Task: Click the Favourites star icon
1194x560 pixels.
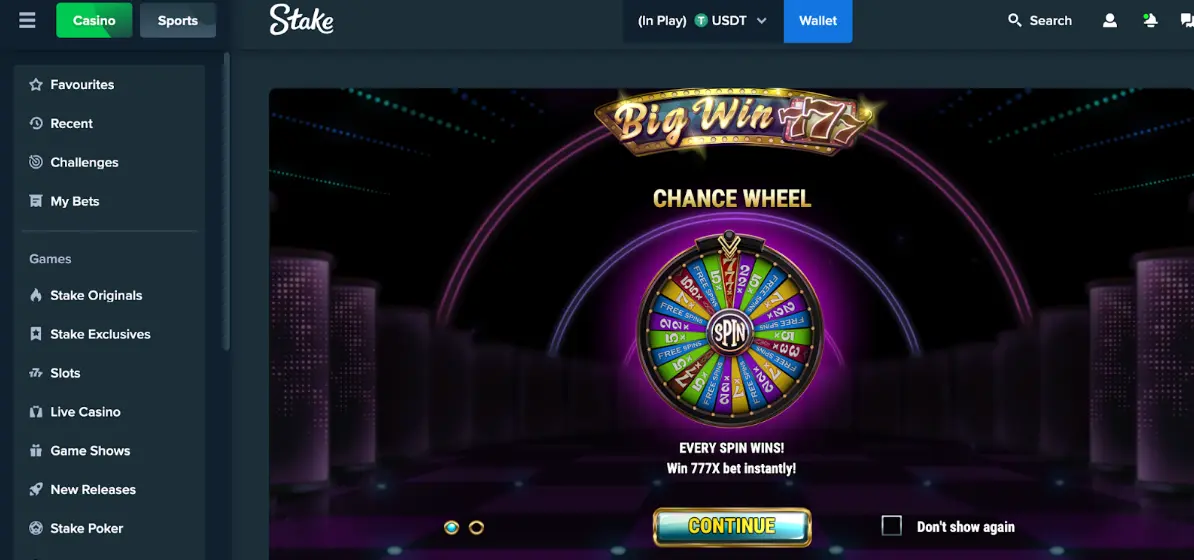Action: 36,85
